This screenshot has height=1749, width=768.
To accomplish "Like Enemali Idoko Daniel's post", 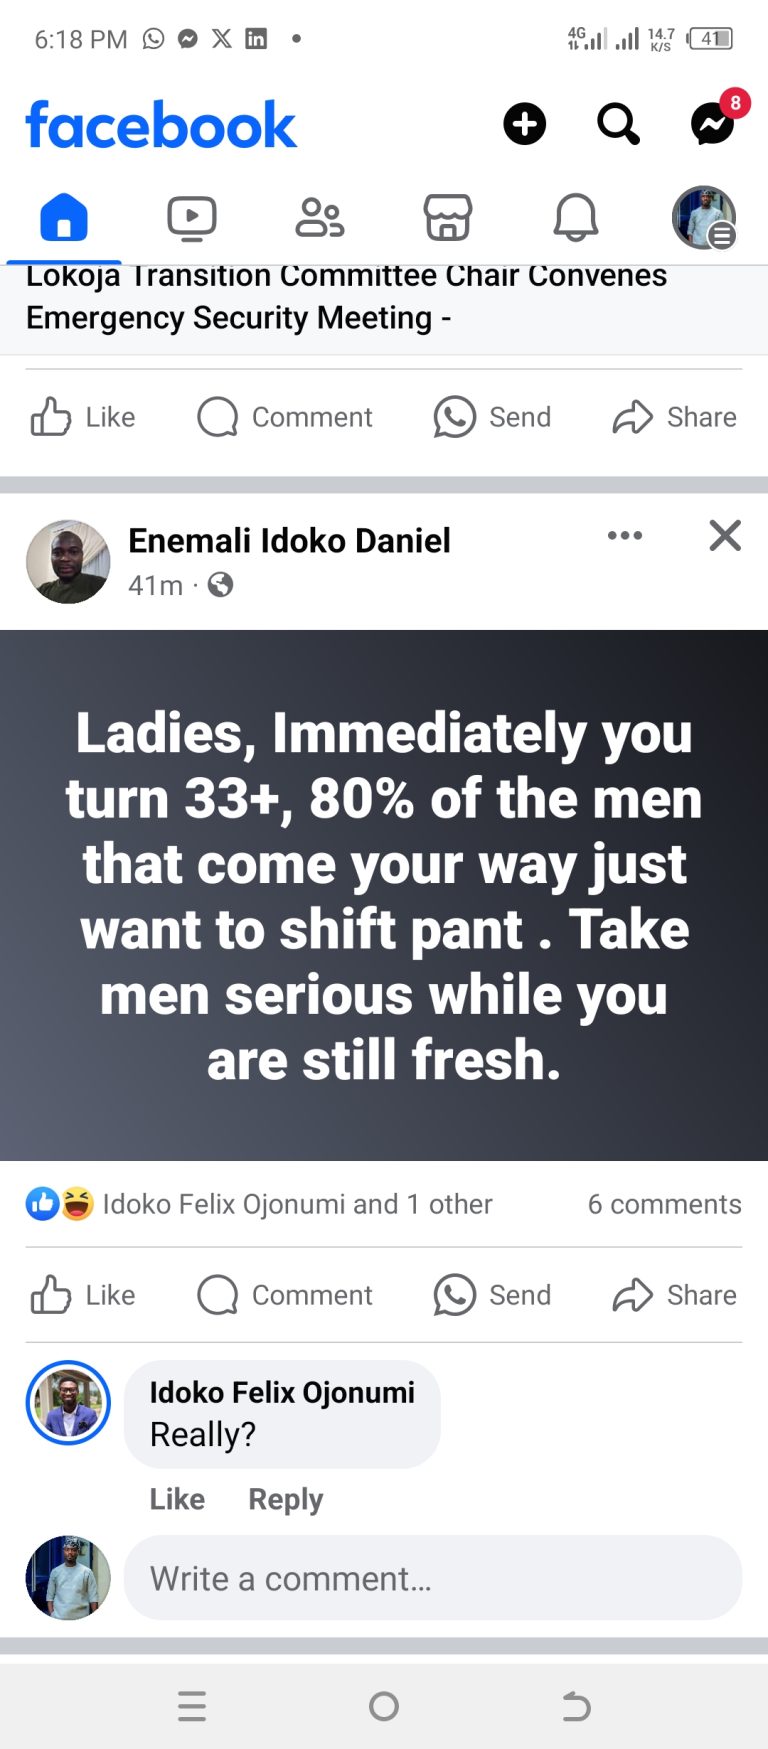I will coord(83,1295).
